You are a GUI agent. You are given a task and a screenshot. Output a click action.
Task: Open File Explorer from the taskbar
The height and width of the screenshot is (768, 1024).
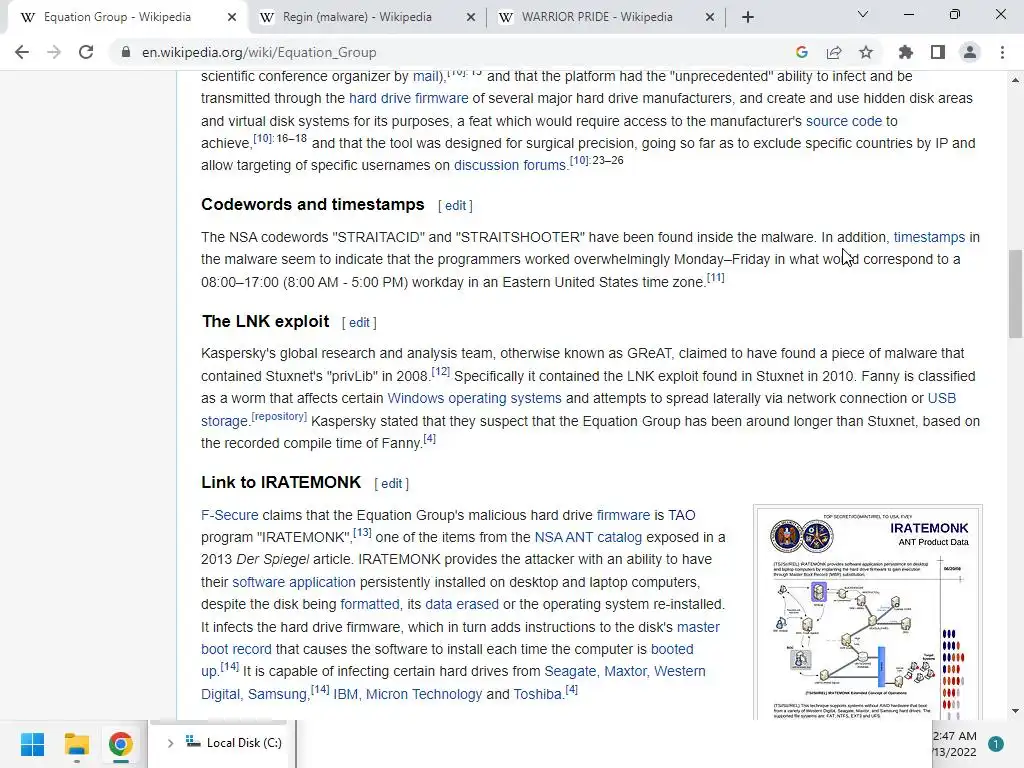pyautogui.click(x=76, y=744)
